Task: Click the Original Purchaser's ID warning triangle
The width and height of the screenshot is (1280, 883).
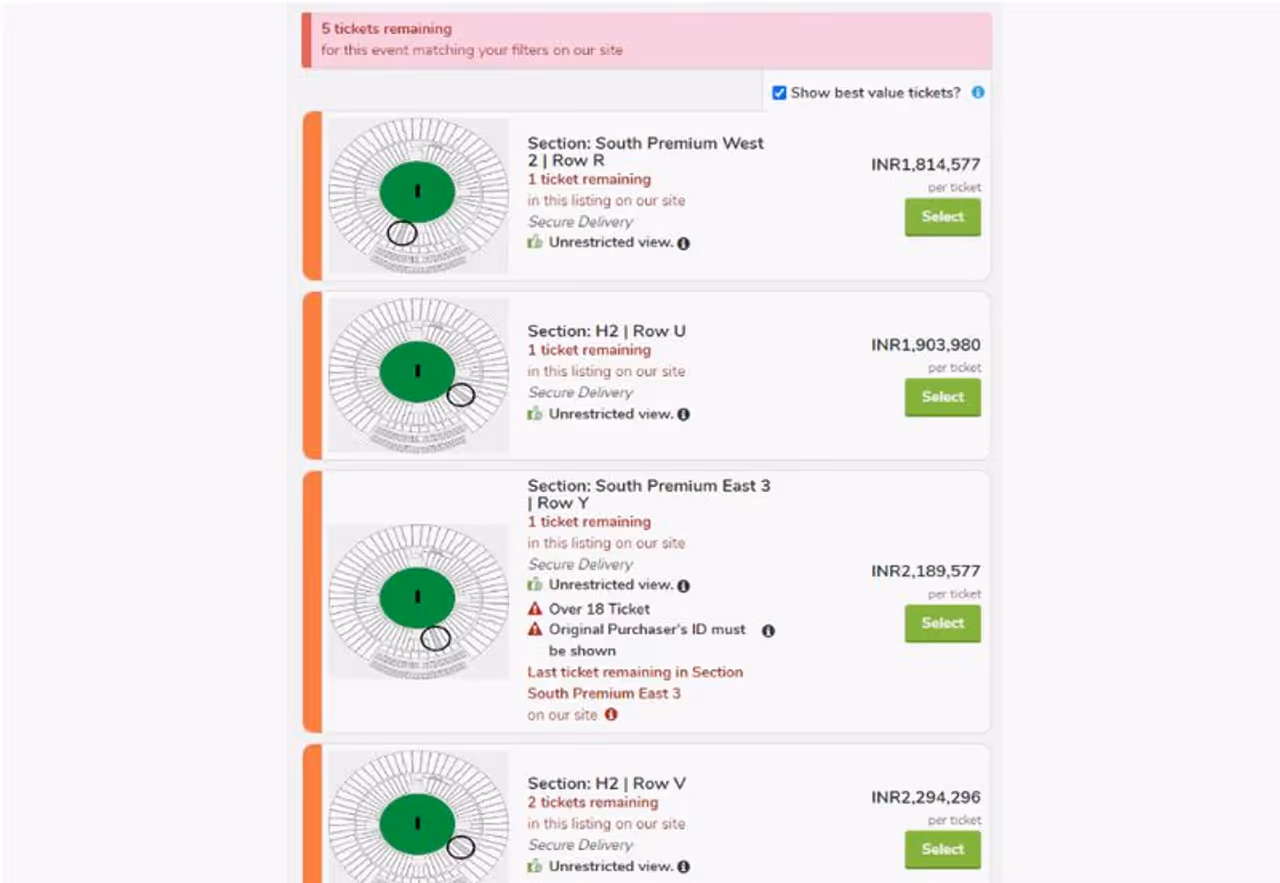Action: [535, 630]
